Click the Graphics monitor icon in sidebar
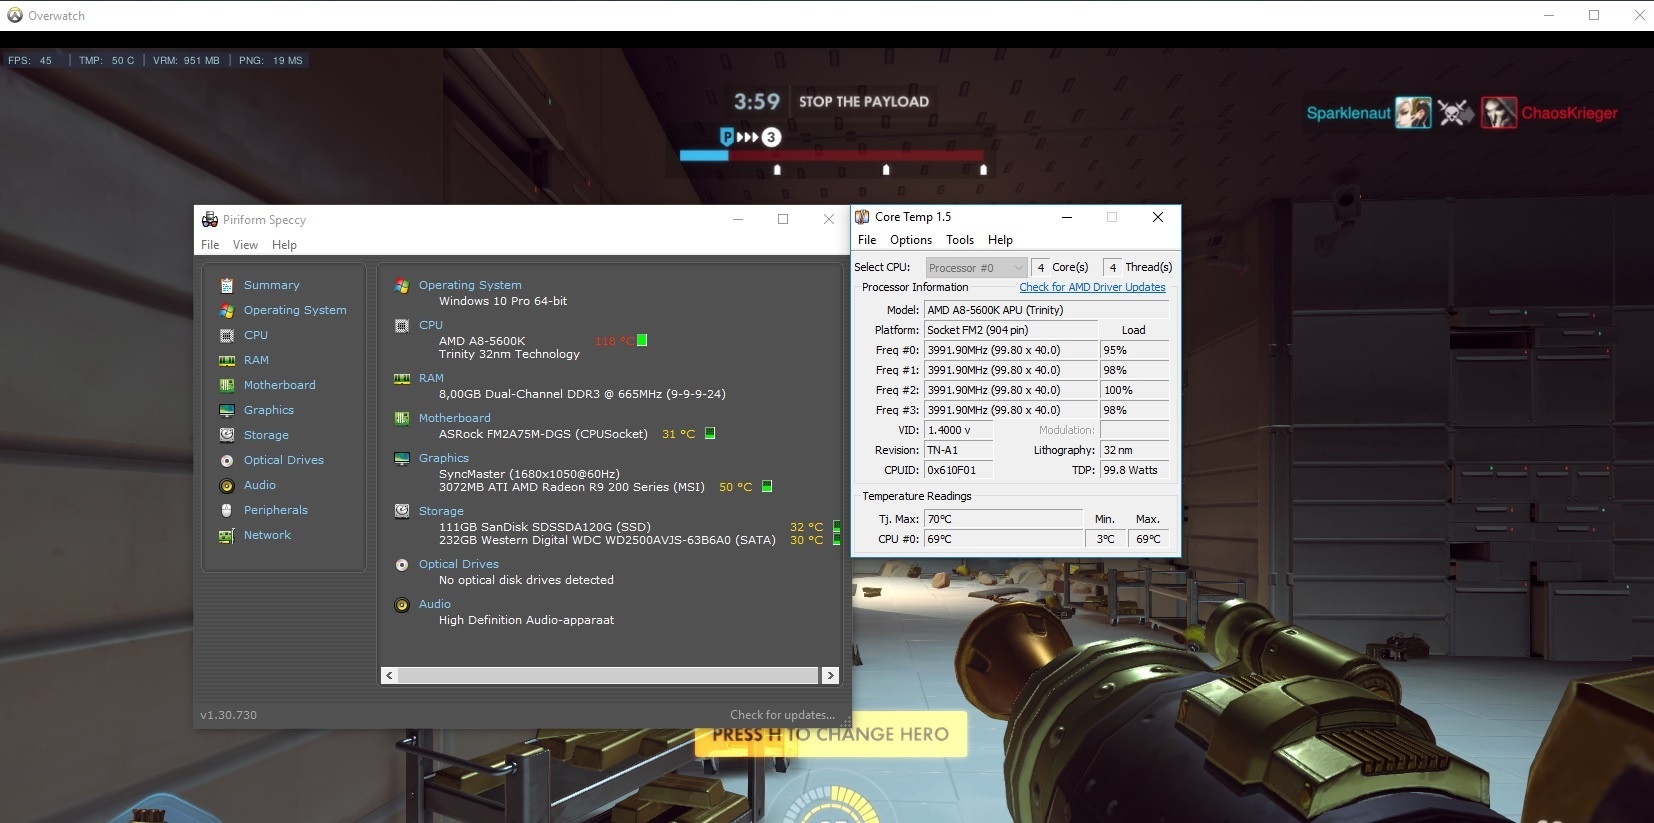This screenshot has height=823, width=1654. pos(227,410)
